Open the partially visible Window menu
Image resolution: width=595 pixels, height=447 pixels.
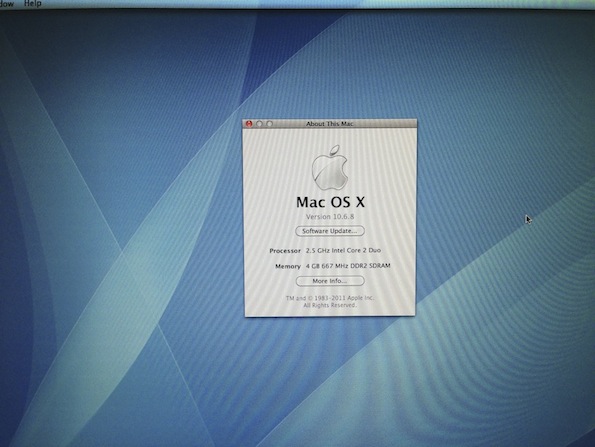point(7,4)
